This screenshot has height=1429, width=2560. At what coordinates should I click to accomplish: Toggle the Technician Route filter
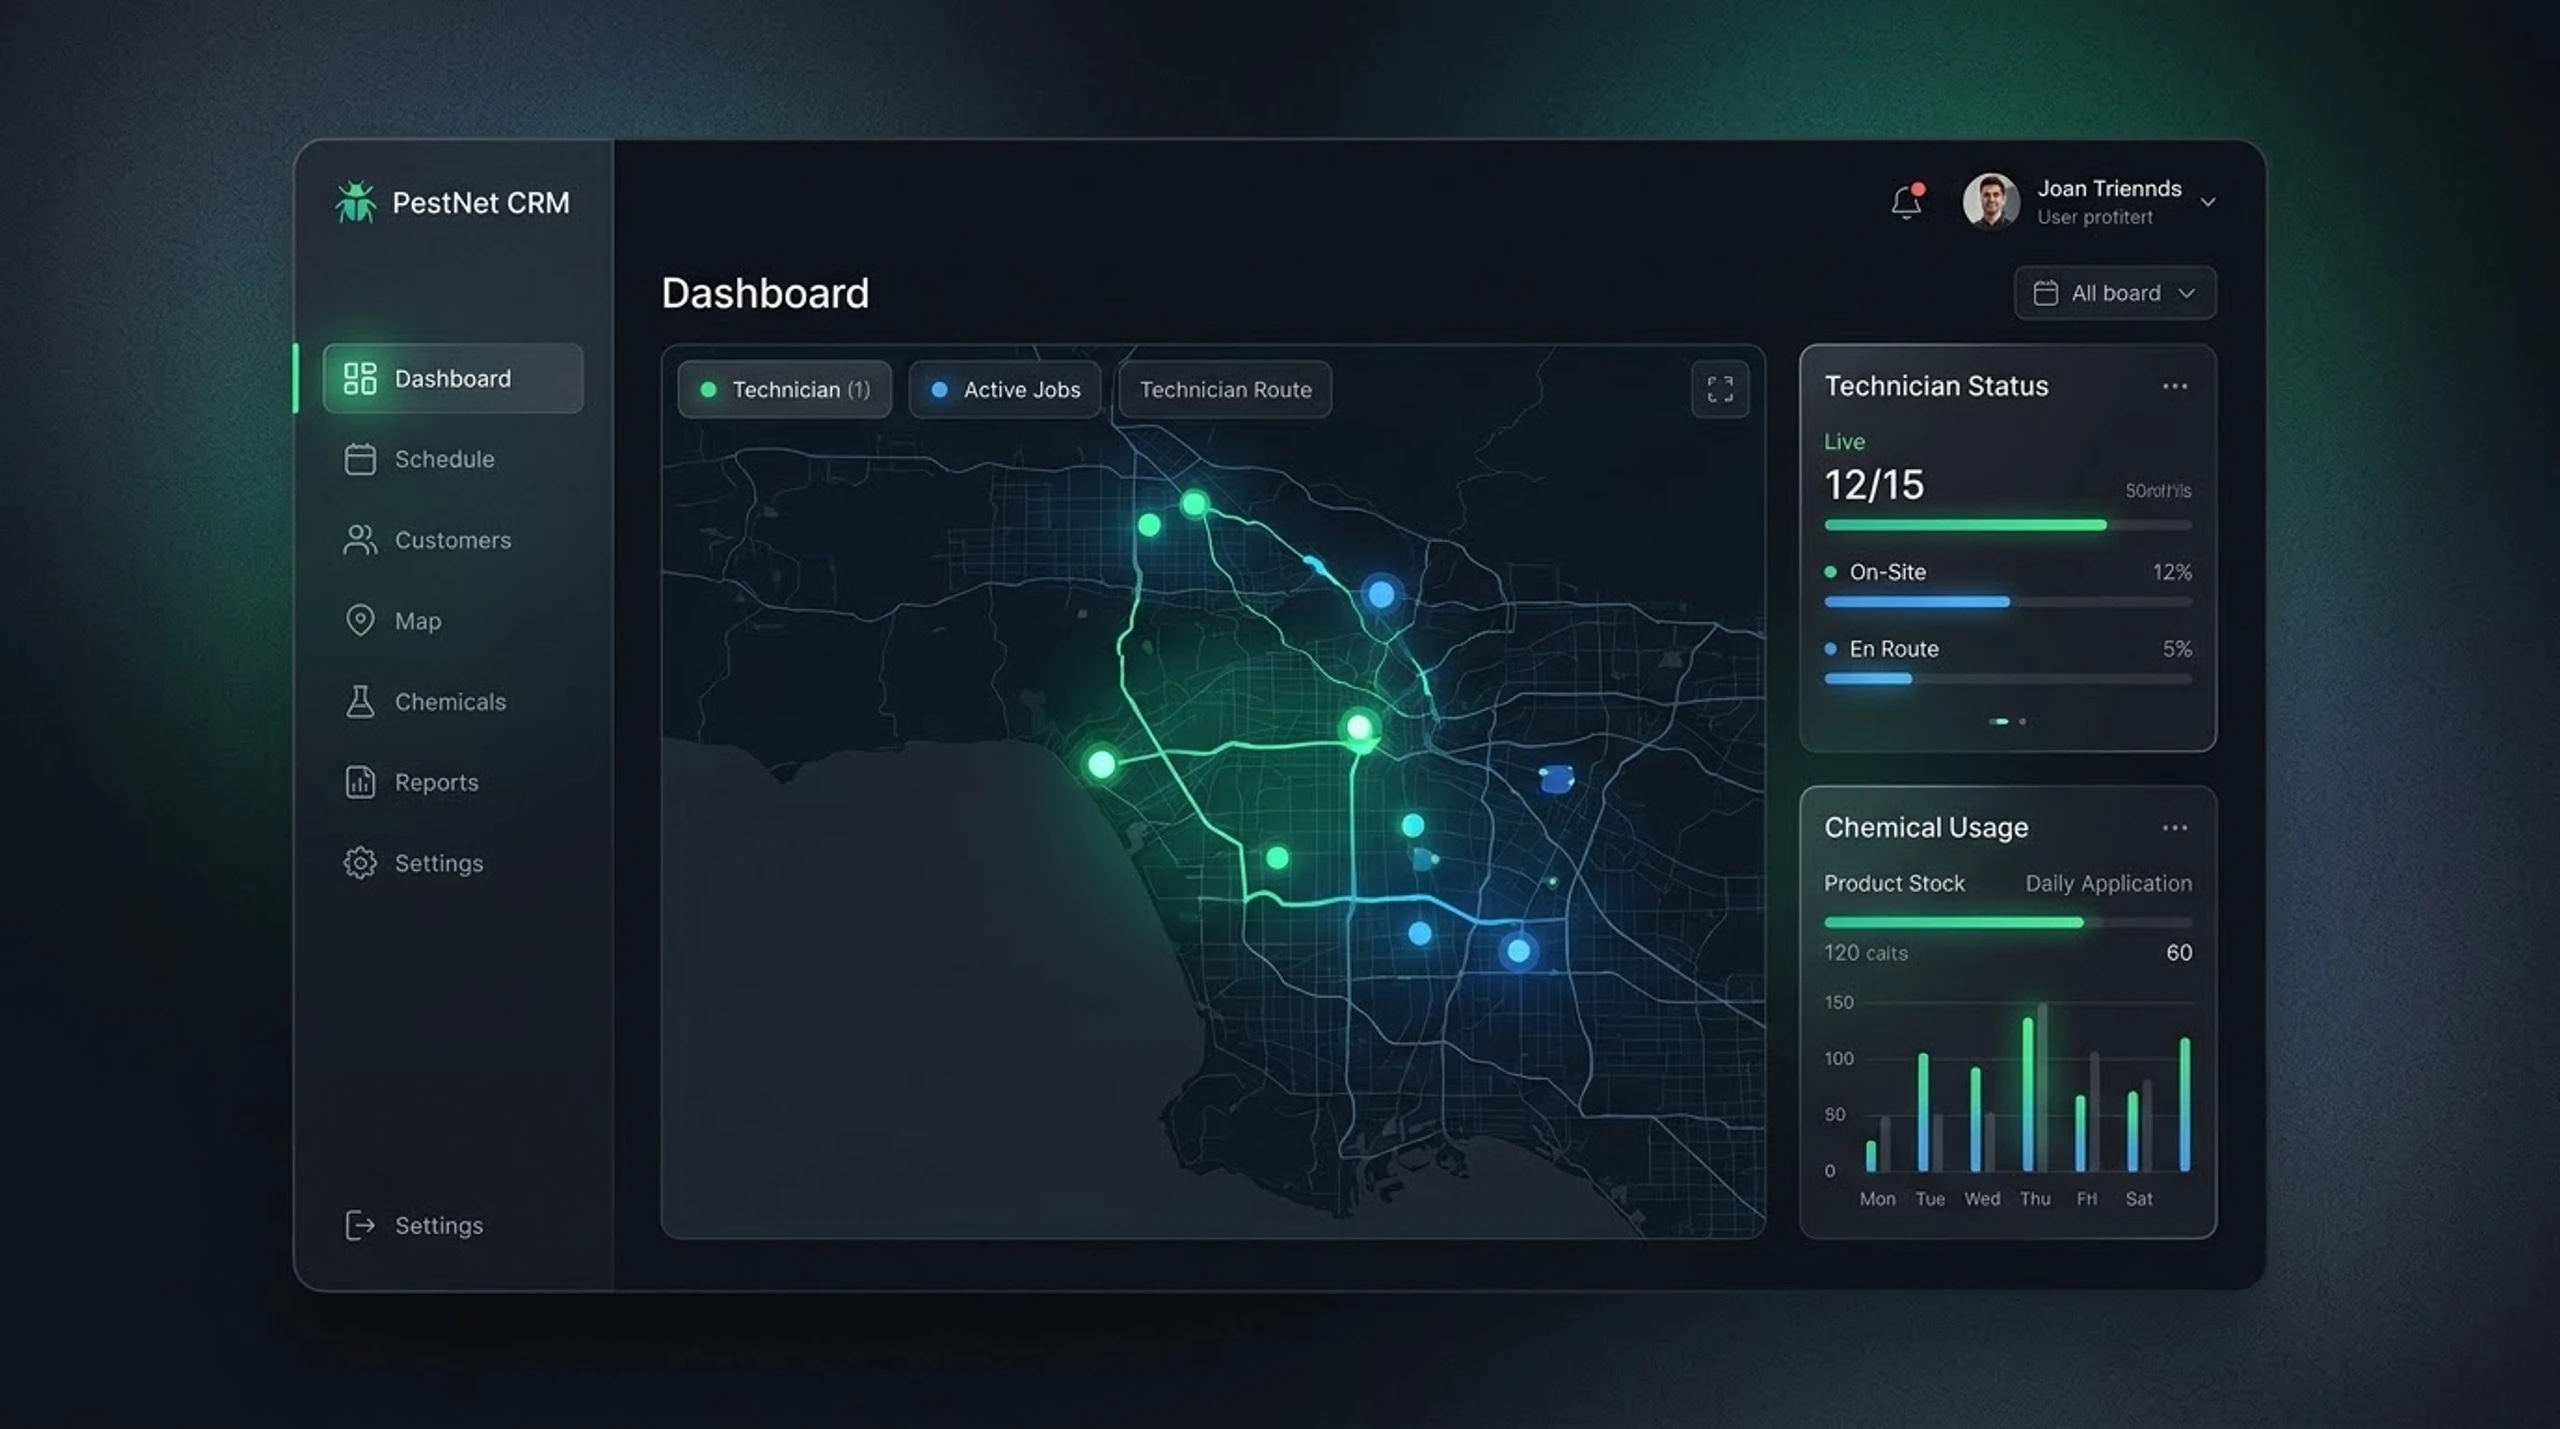pos(1226,390)
